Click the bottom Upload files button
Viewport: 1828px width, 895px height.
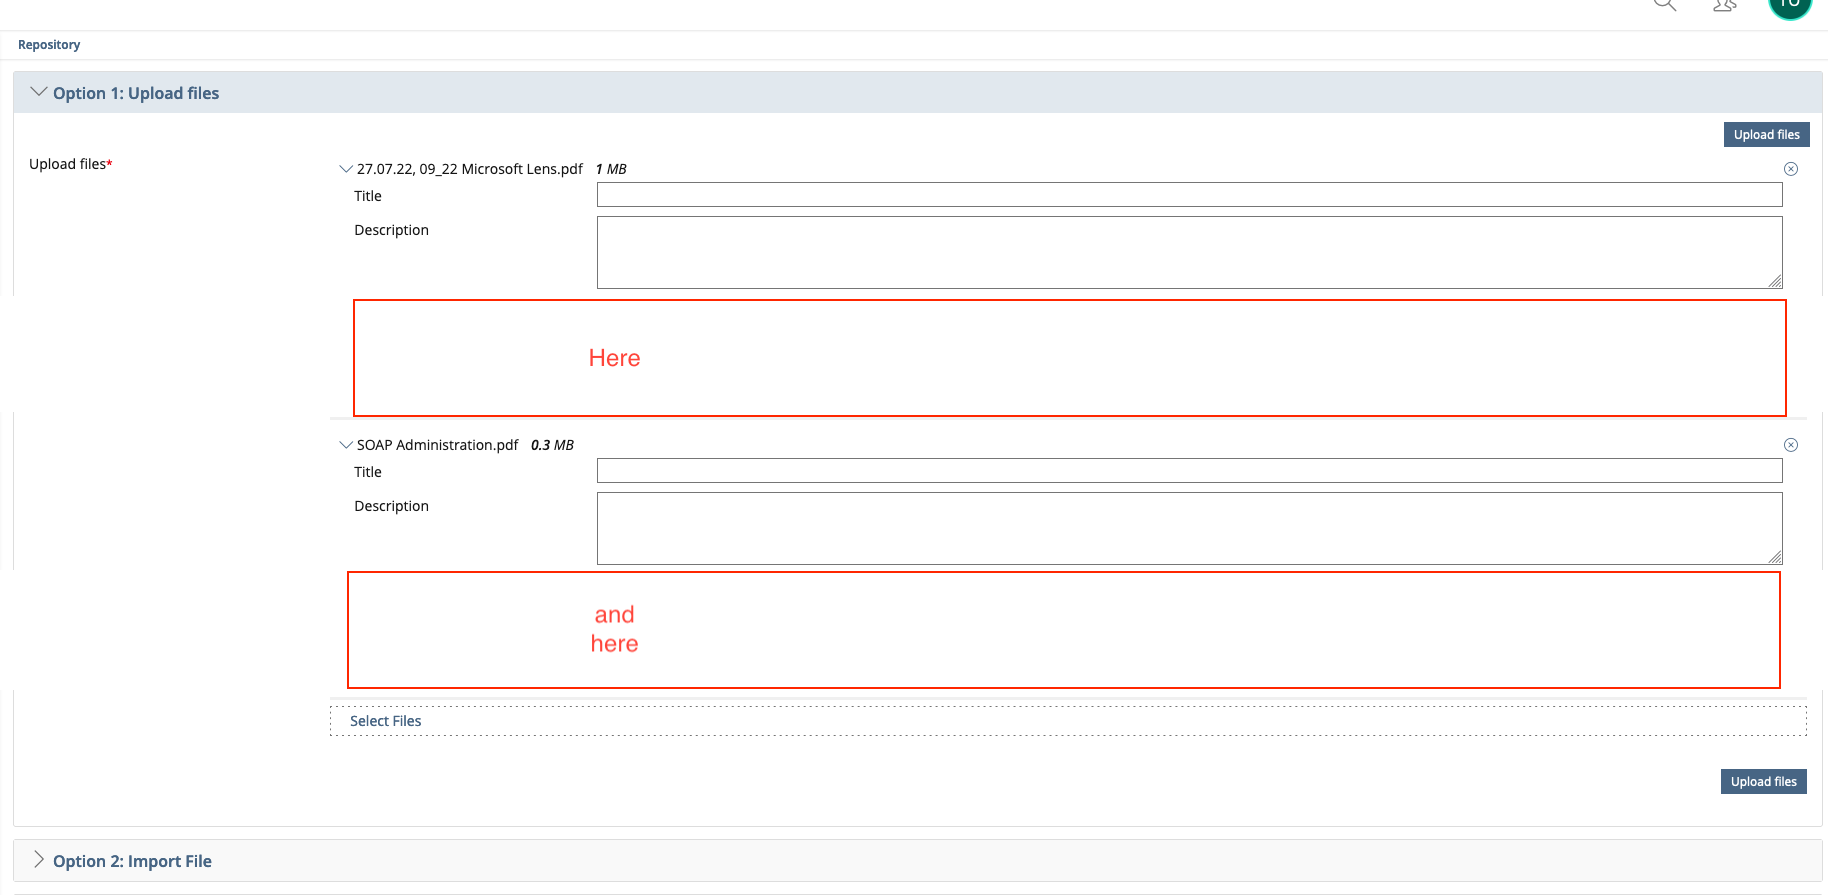1763,782
